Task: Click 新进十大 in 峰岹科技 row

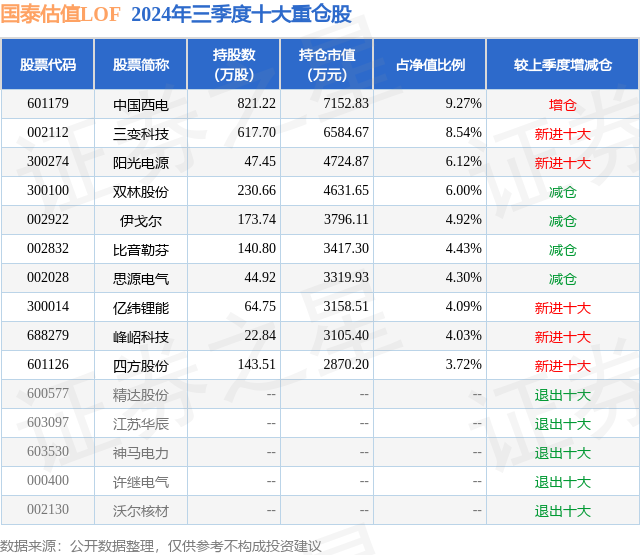Action: [x=563, y=337]
